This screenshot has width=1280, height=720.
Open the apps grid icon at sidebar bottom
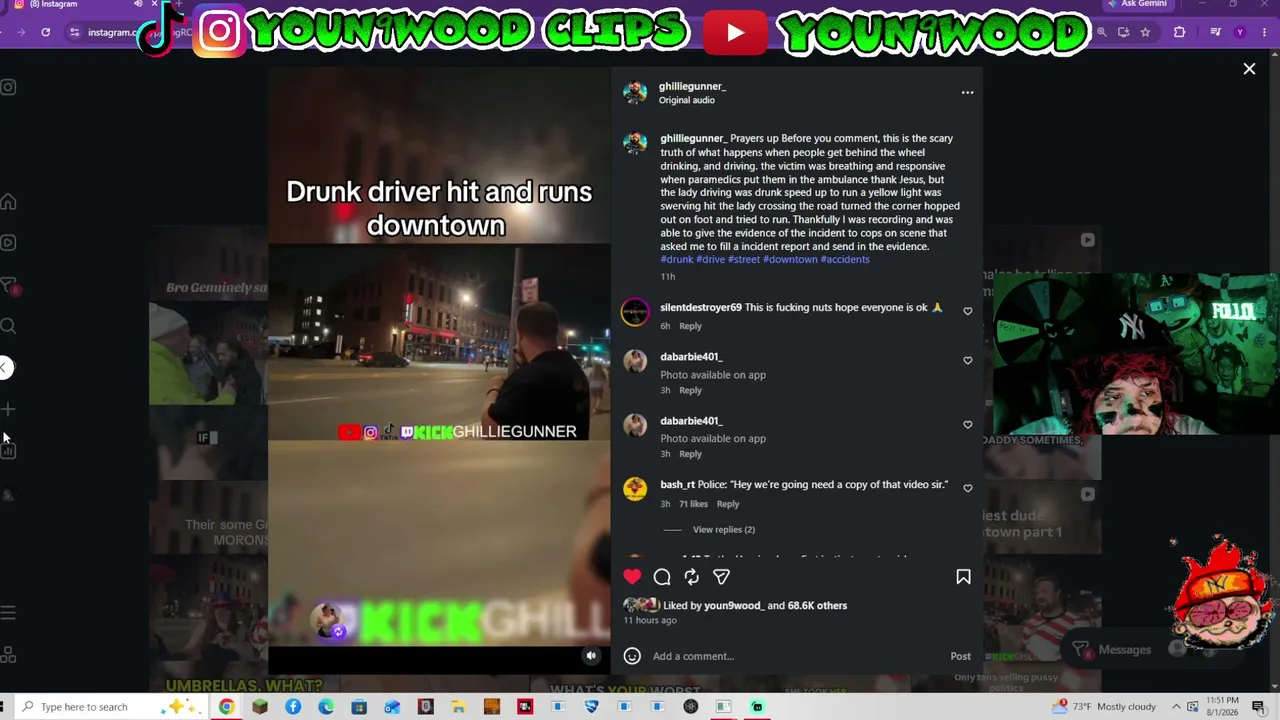coord(8,655)
